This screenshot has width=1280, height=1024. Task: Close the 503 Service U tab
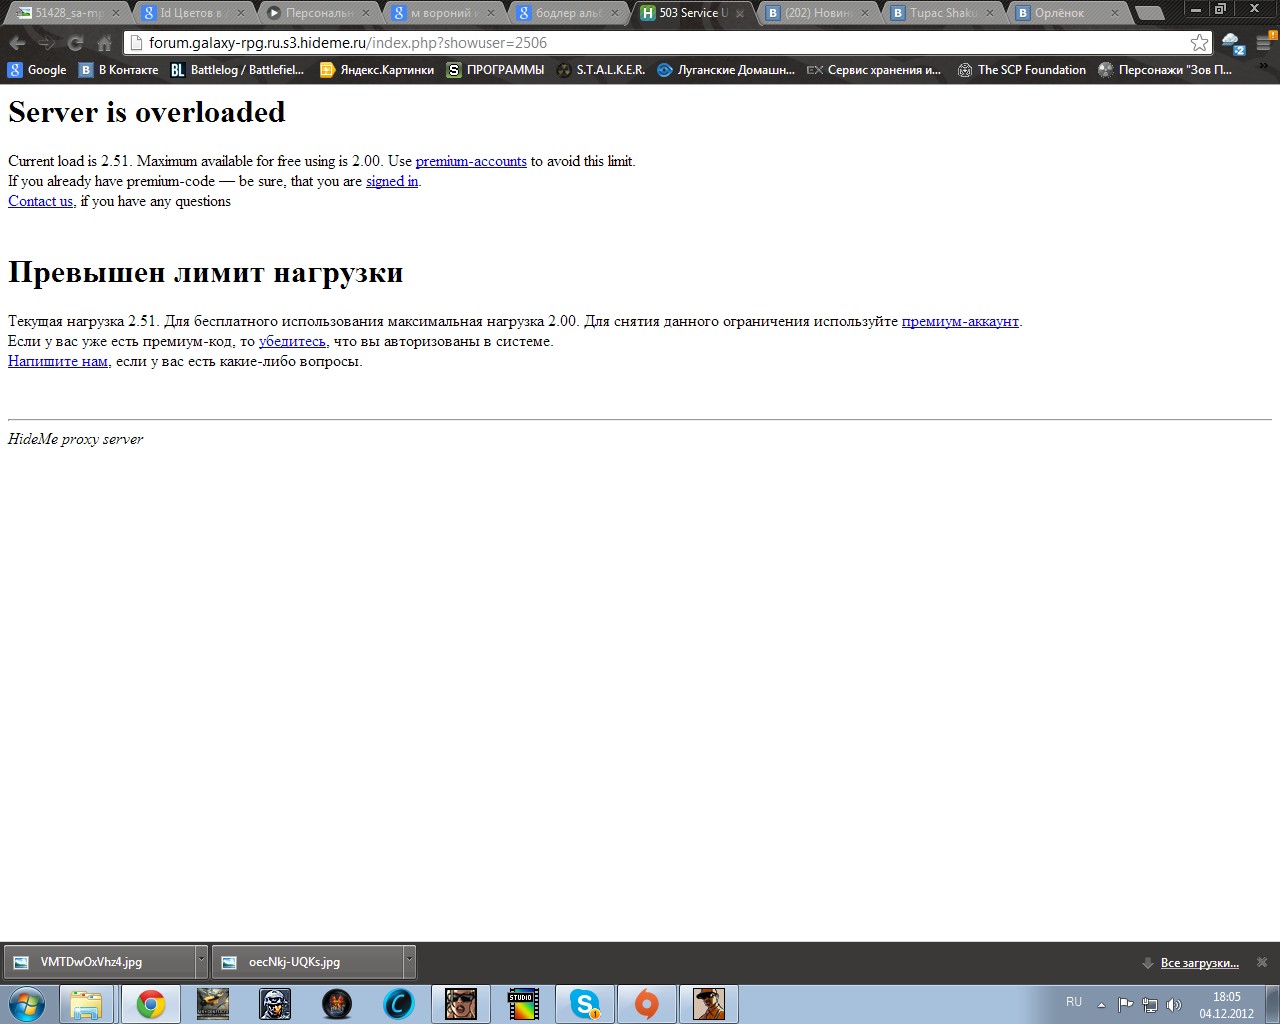pos(740,14)
